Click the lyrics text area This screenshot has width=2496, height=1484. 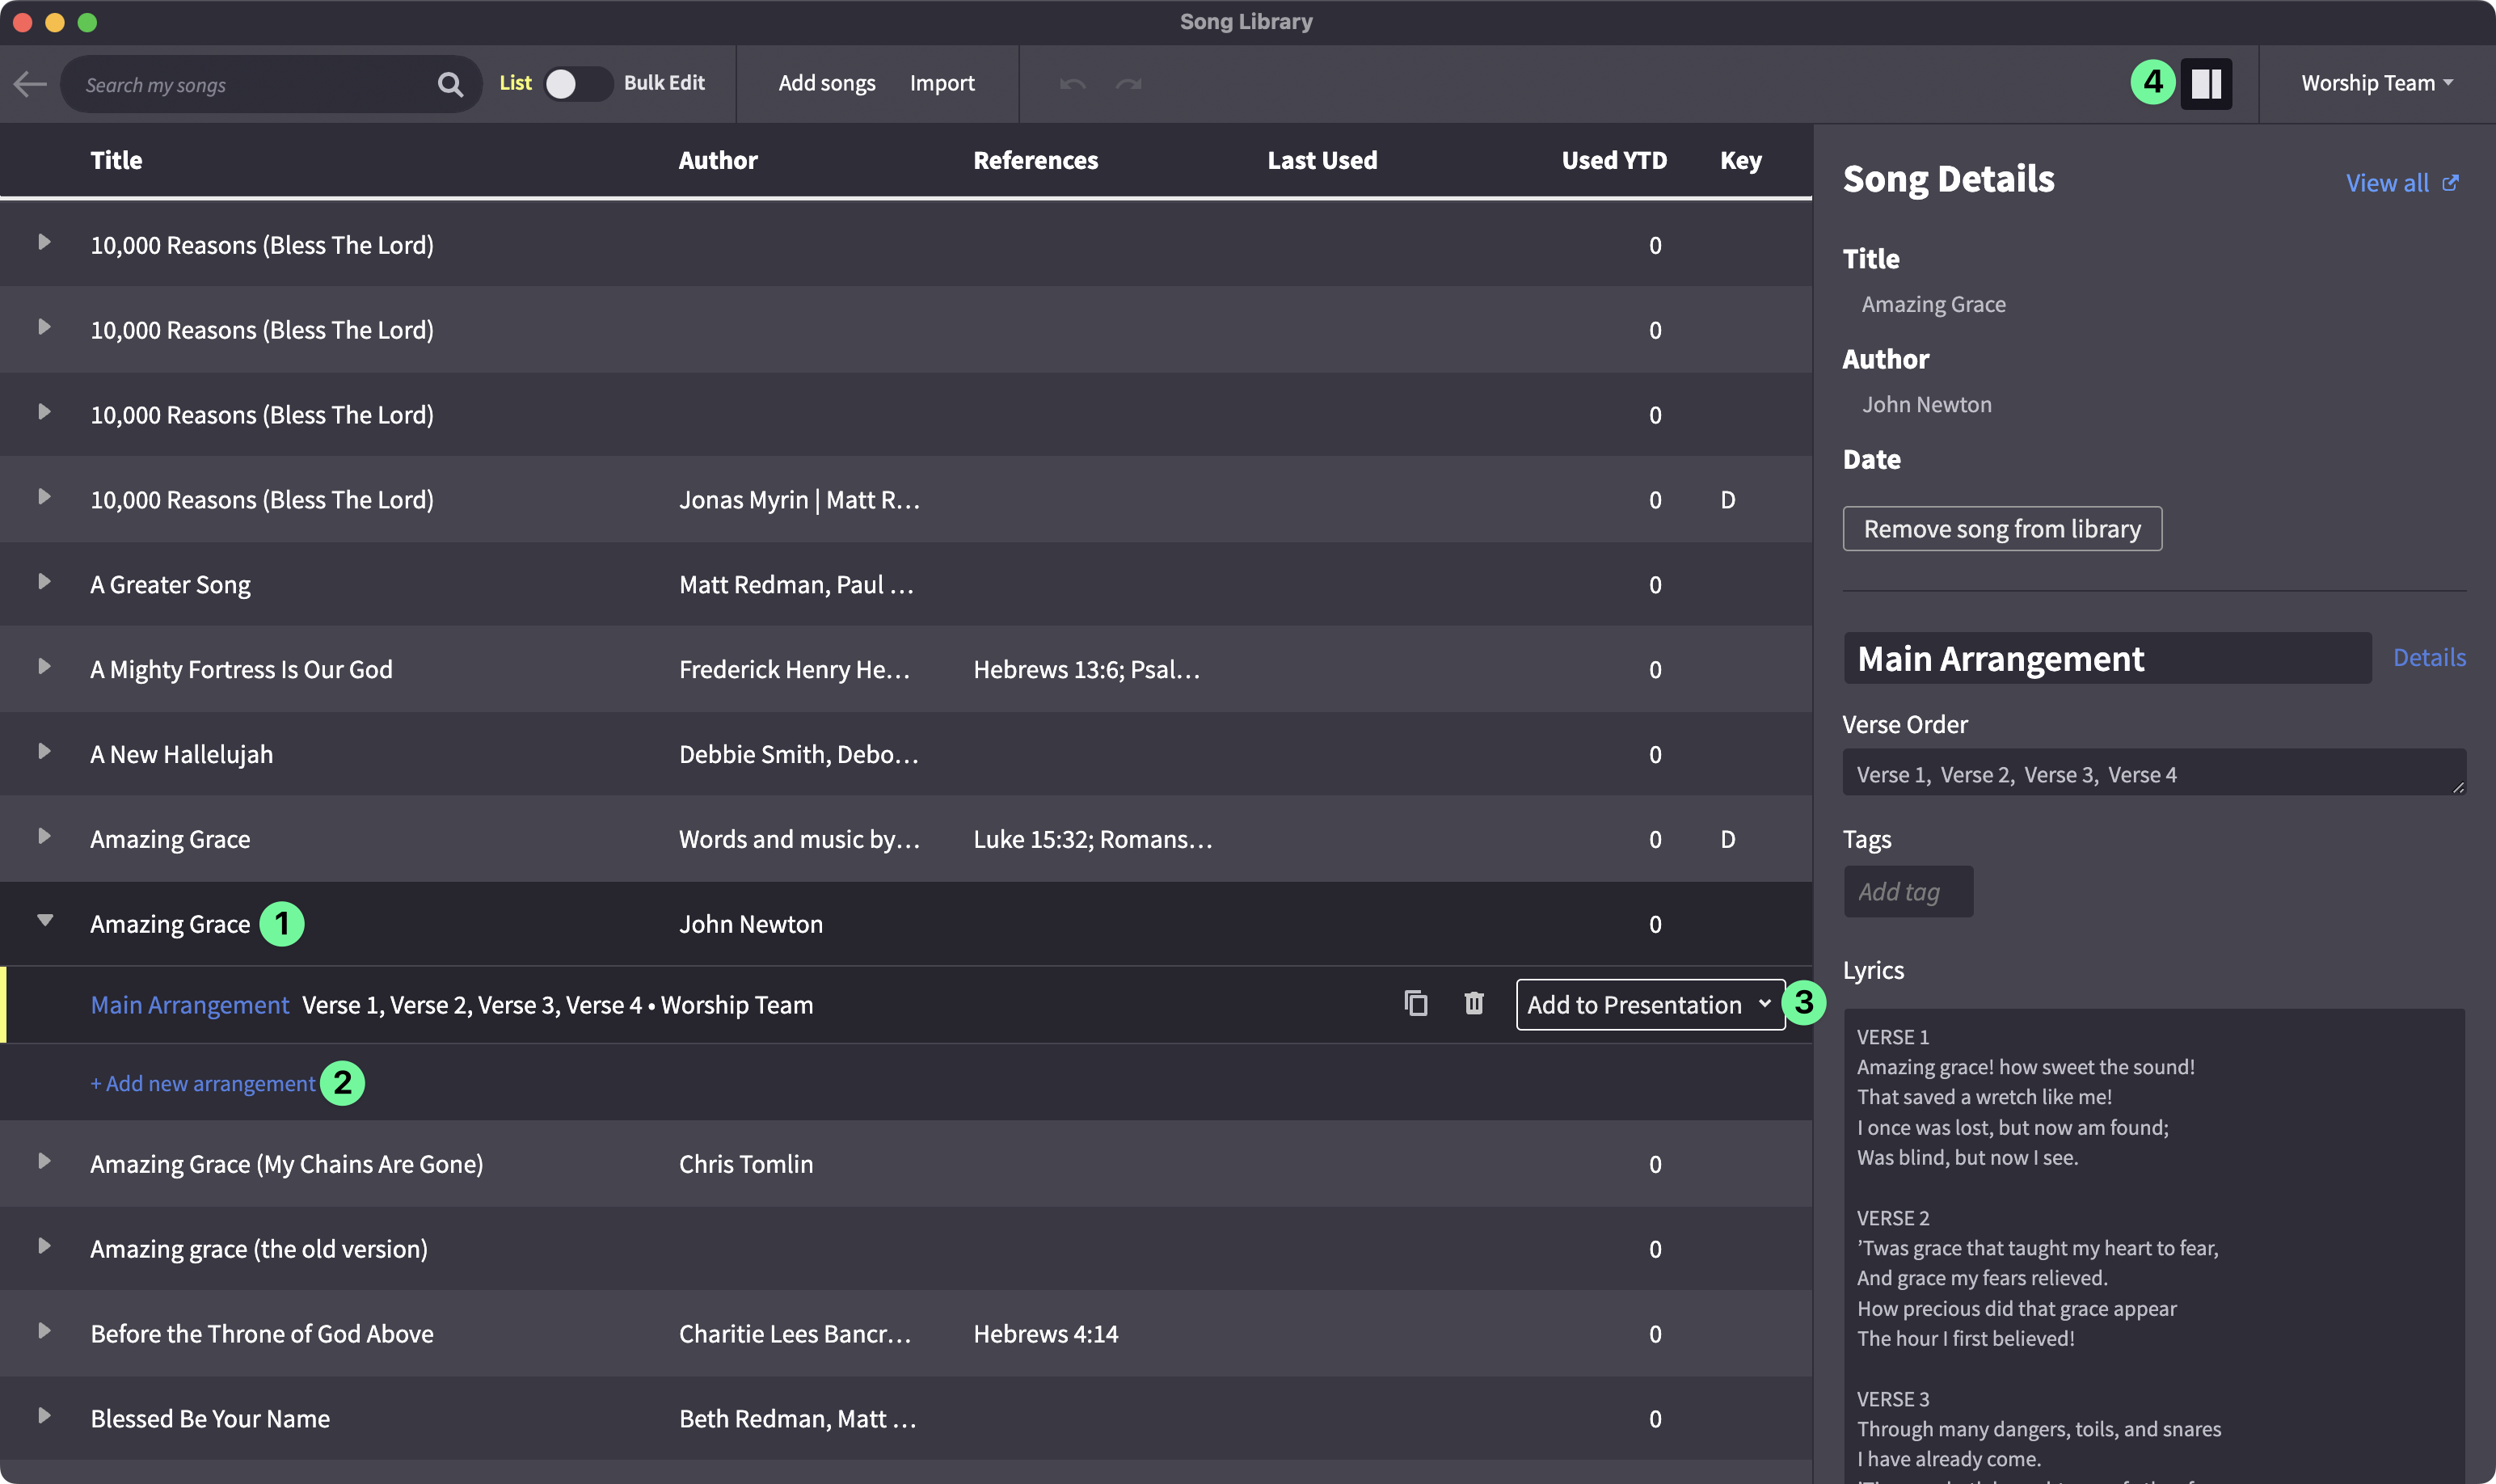click(x=2154, y=1245)
